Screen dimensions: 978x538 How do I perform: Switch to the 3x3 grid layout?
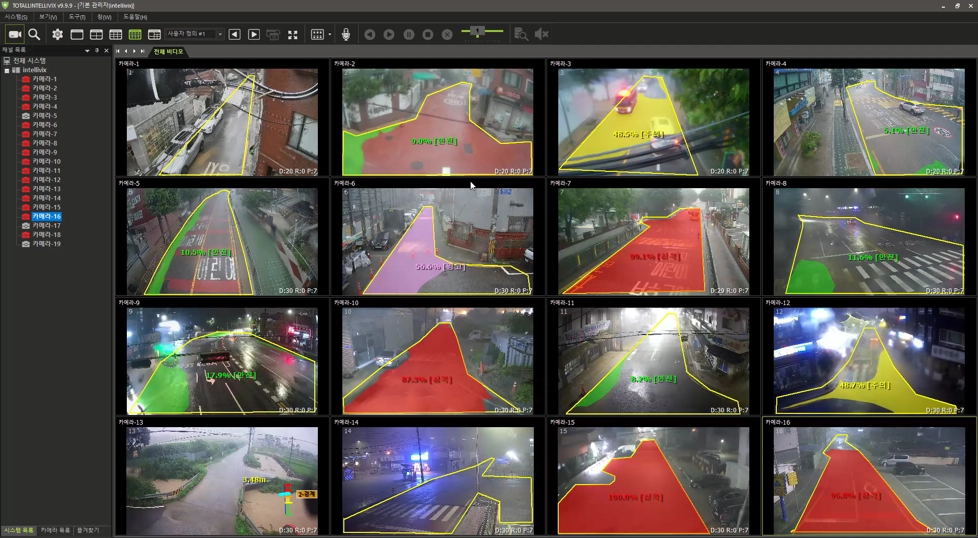(x=115, y=34)
